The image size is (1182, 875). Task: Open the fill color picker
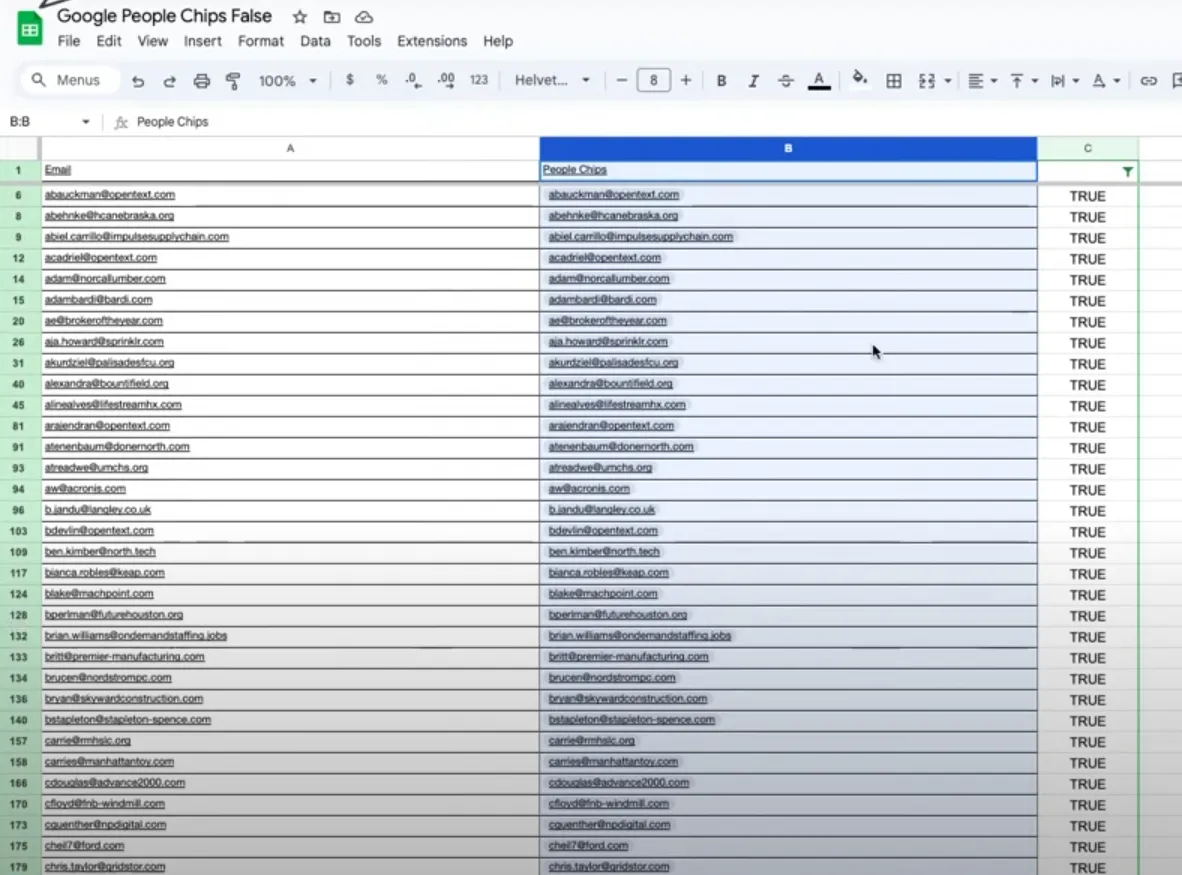859,79
